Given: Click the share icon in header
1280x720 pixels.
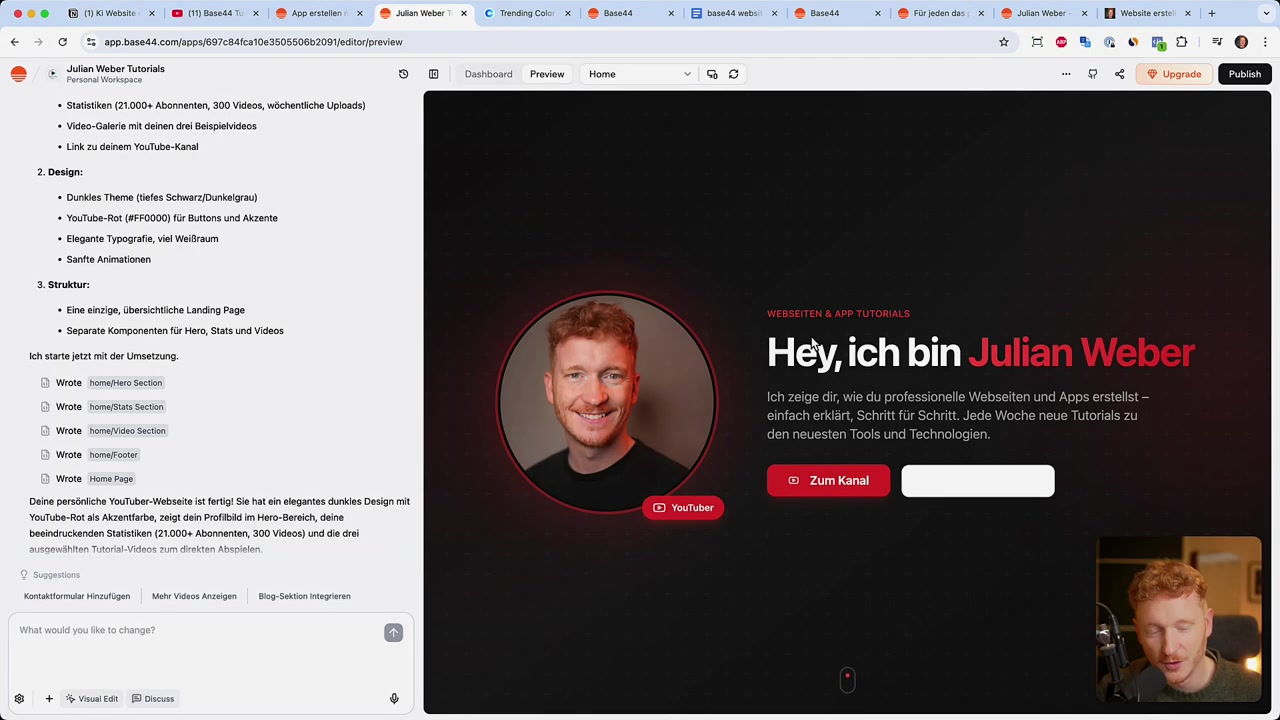Looking at the screenshot, I should [1119, 74].
